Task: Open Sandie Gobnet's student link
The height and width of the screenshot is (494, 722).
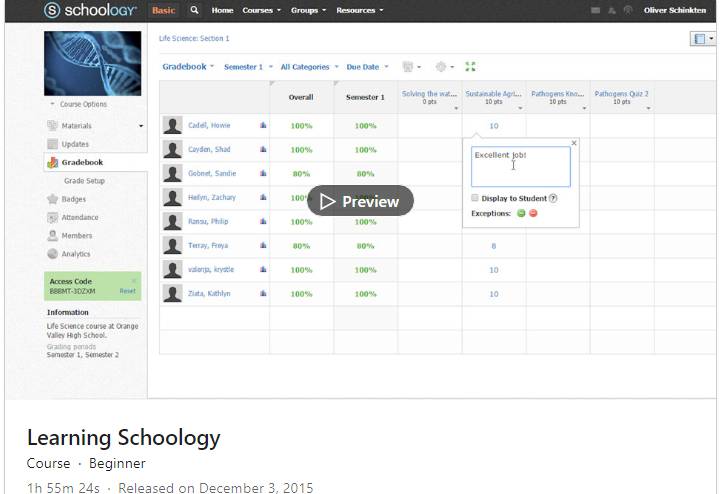Action: click(x=212, y=173)
